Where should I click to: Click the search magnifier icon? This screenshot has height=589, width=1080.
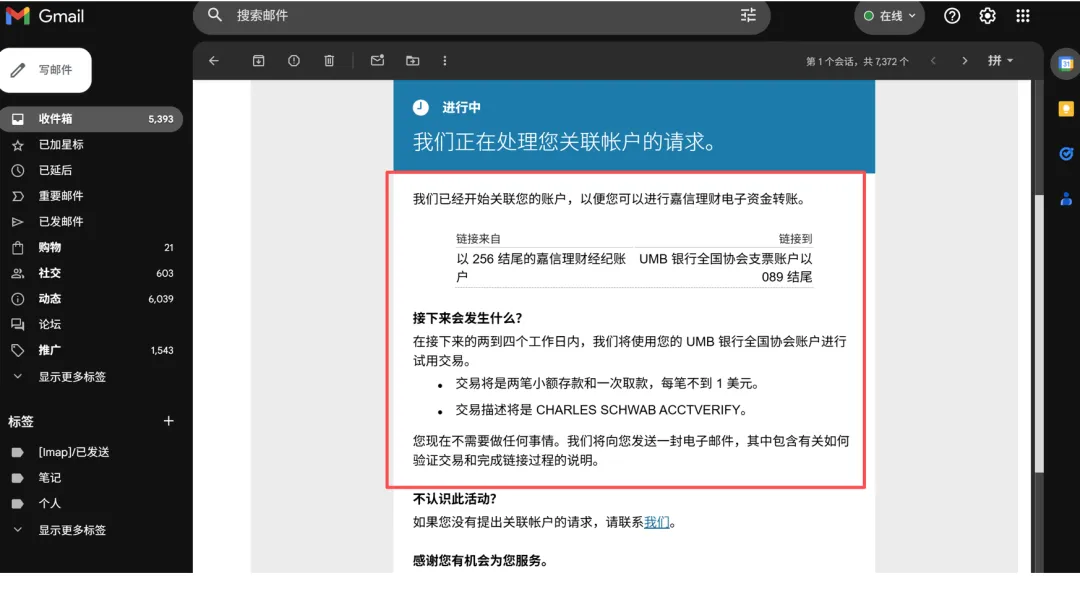click(215, 14)
